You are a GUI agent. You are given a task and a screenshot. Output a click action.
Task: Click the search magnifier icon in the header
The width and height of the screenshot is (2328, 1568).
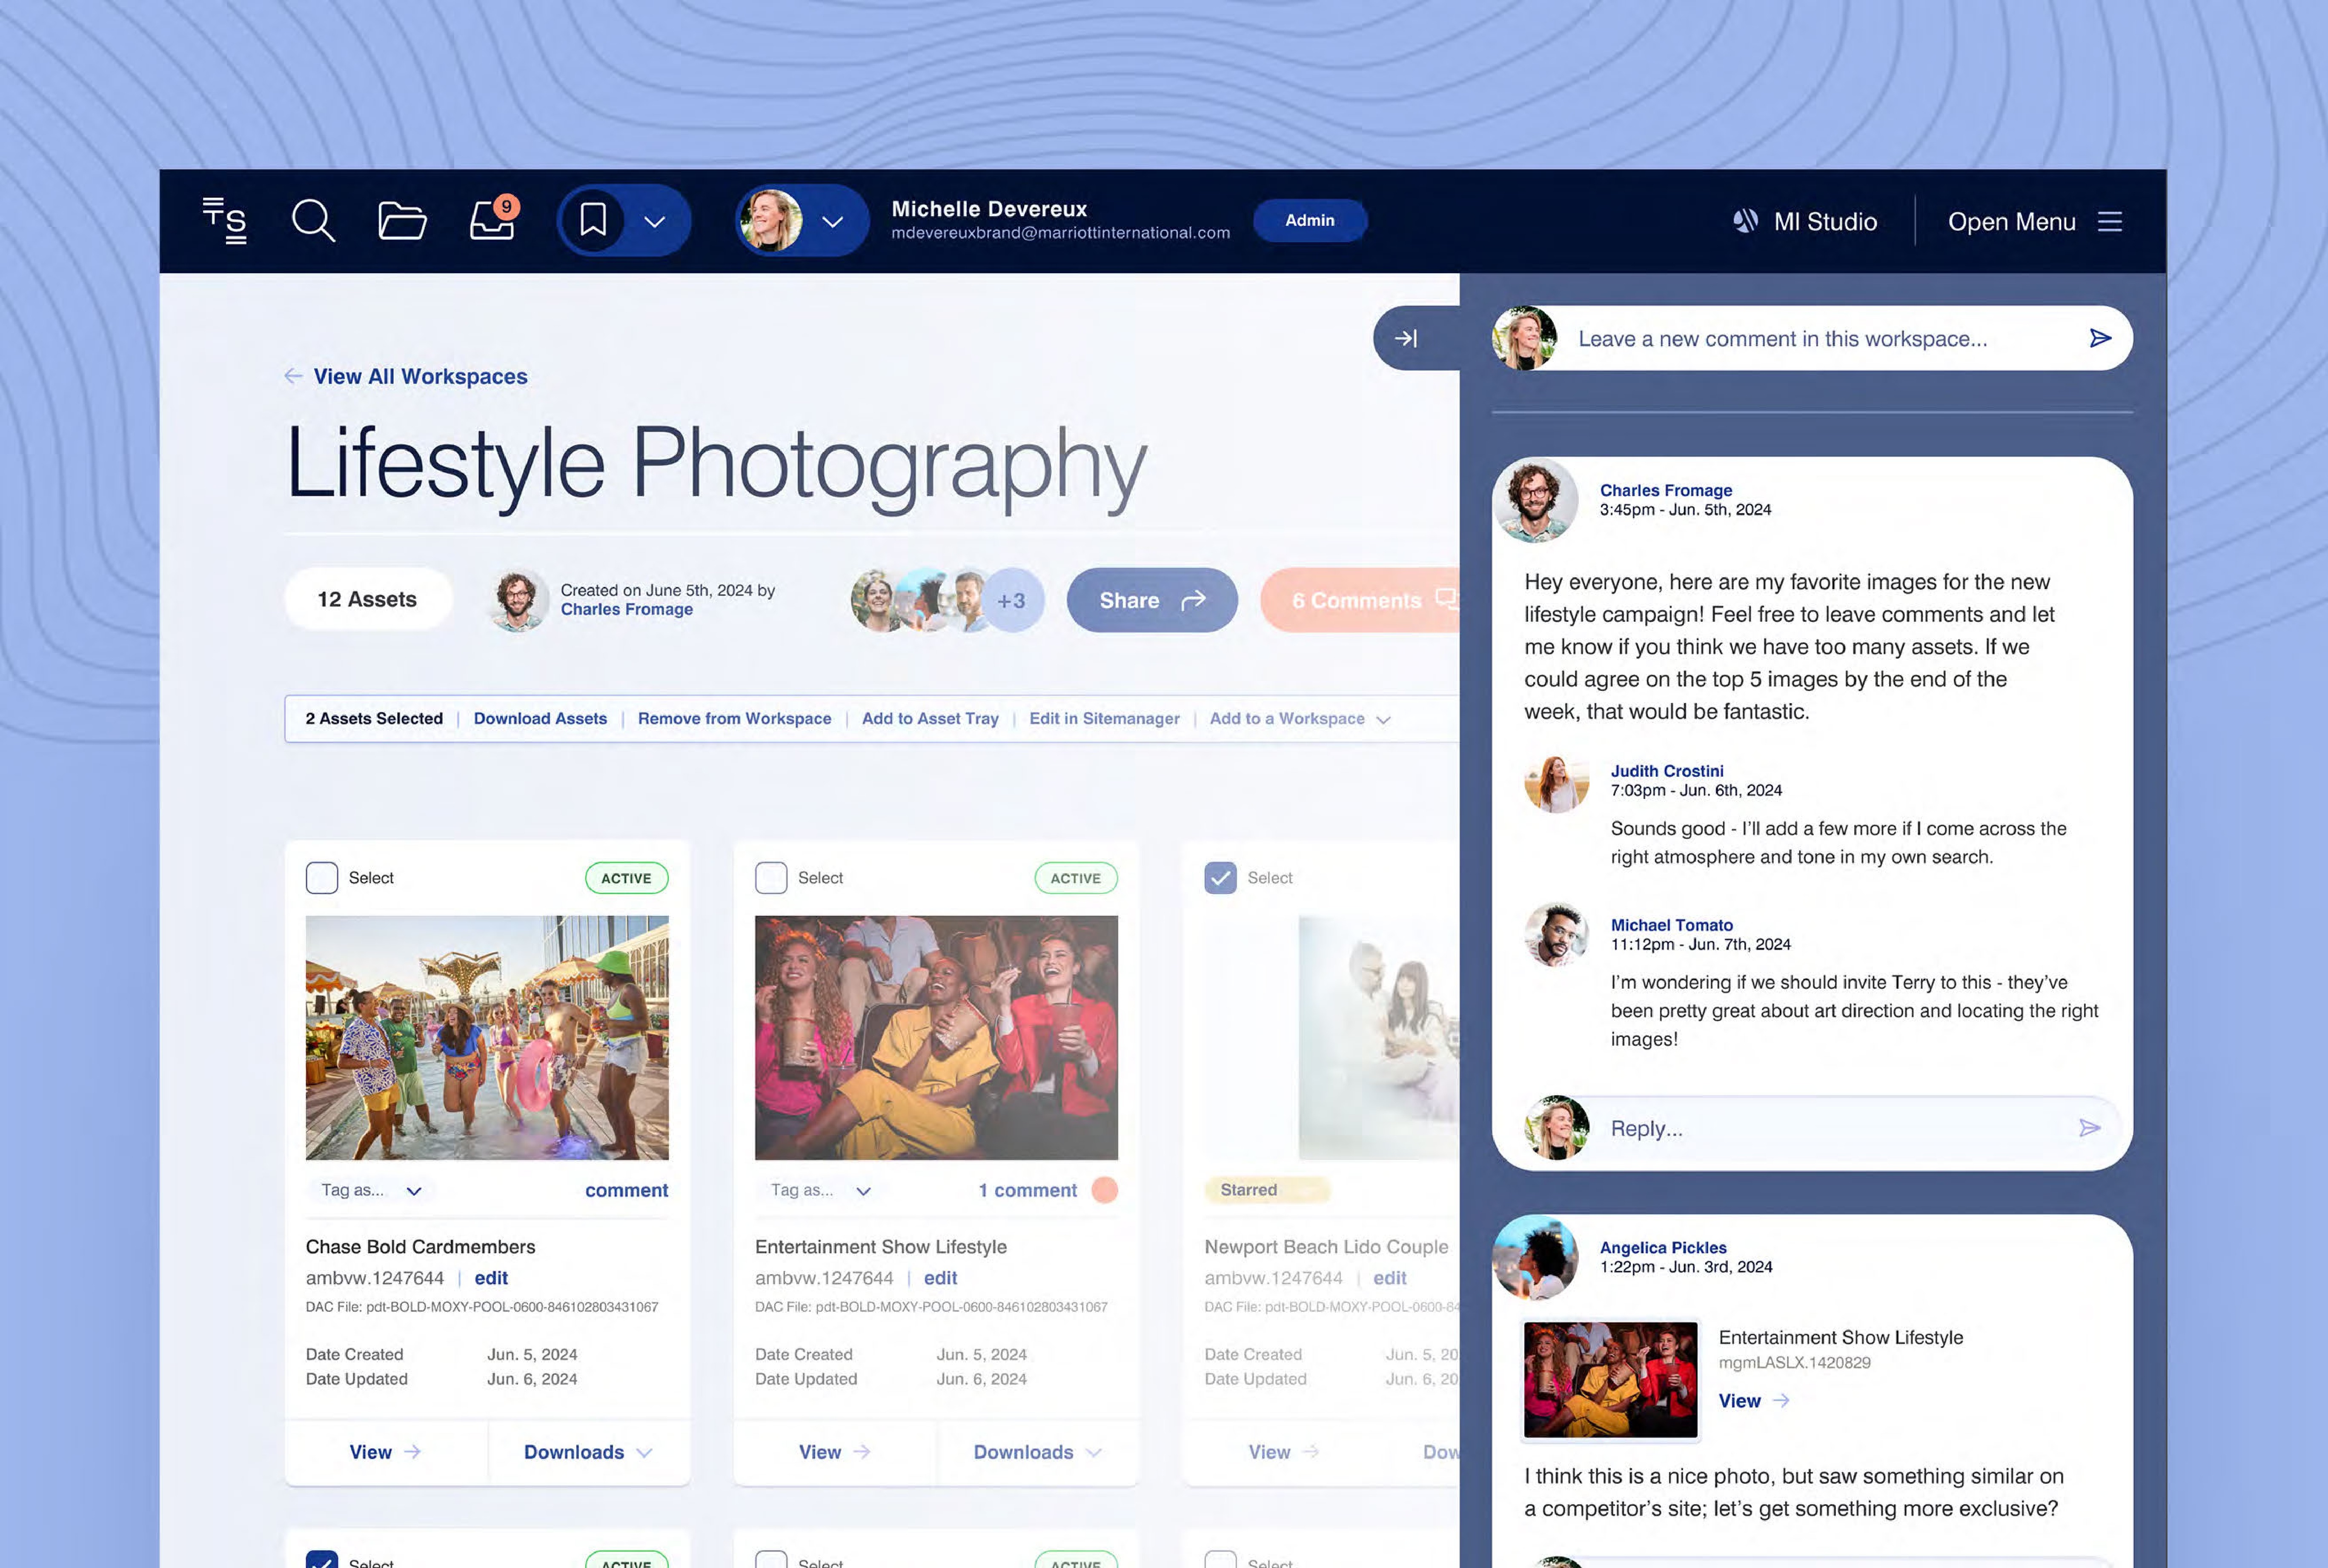[x=312, y=220]
